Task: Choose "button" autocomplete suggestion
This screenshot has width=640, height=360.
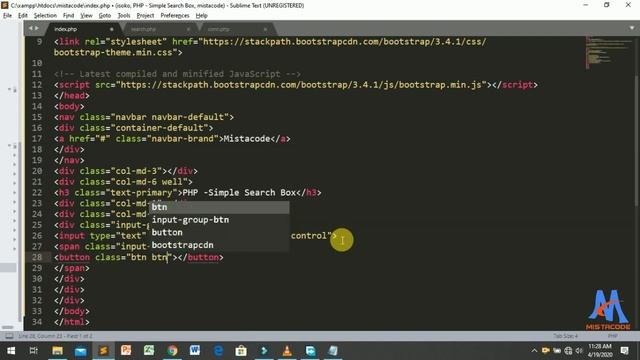Action: [220, 232]
